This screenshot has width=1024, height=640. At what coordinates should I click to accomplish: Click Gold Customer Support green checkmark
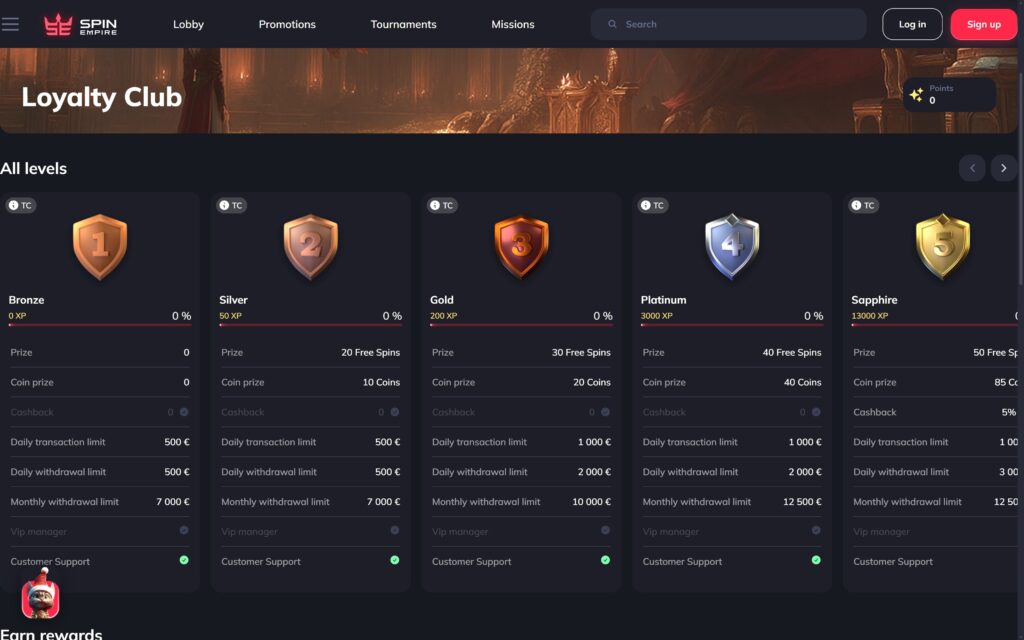tap(605, 560)
